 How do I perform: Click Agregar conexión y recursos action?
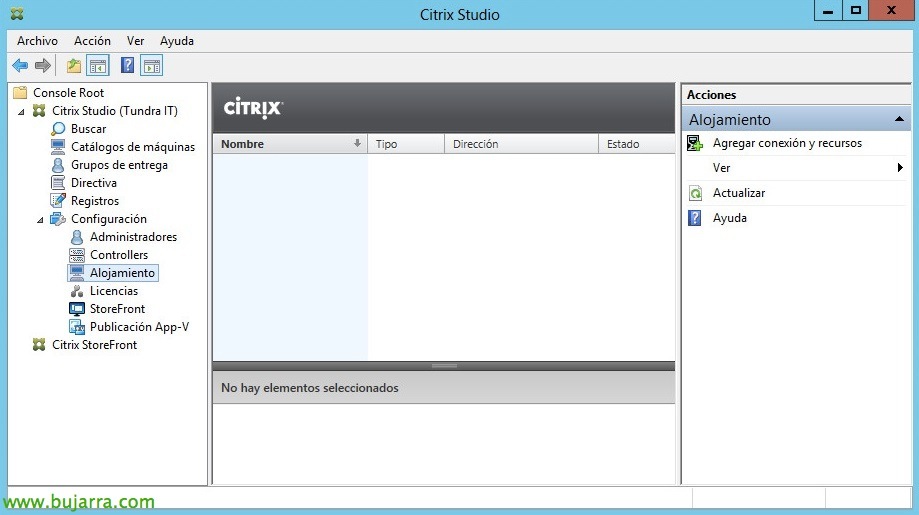point(787,143)
